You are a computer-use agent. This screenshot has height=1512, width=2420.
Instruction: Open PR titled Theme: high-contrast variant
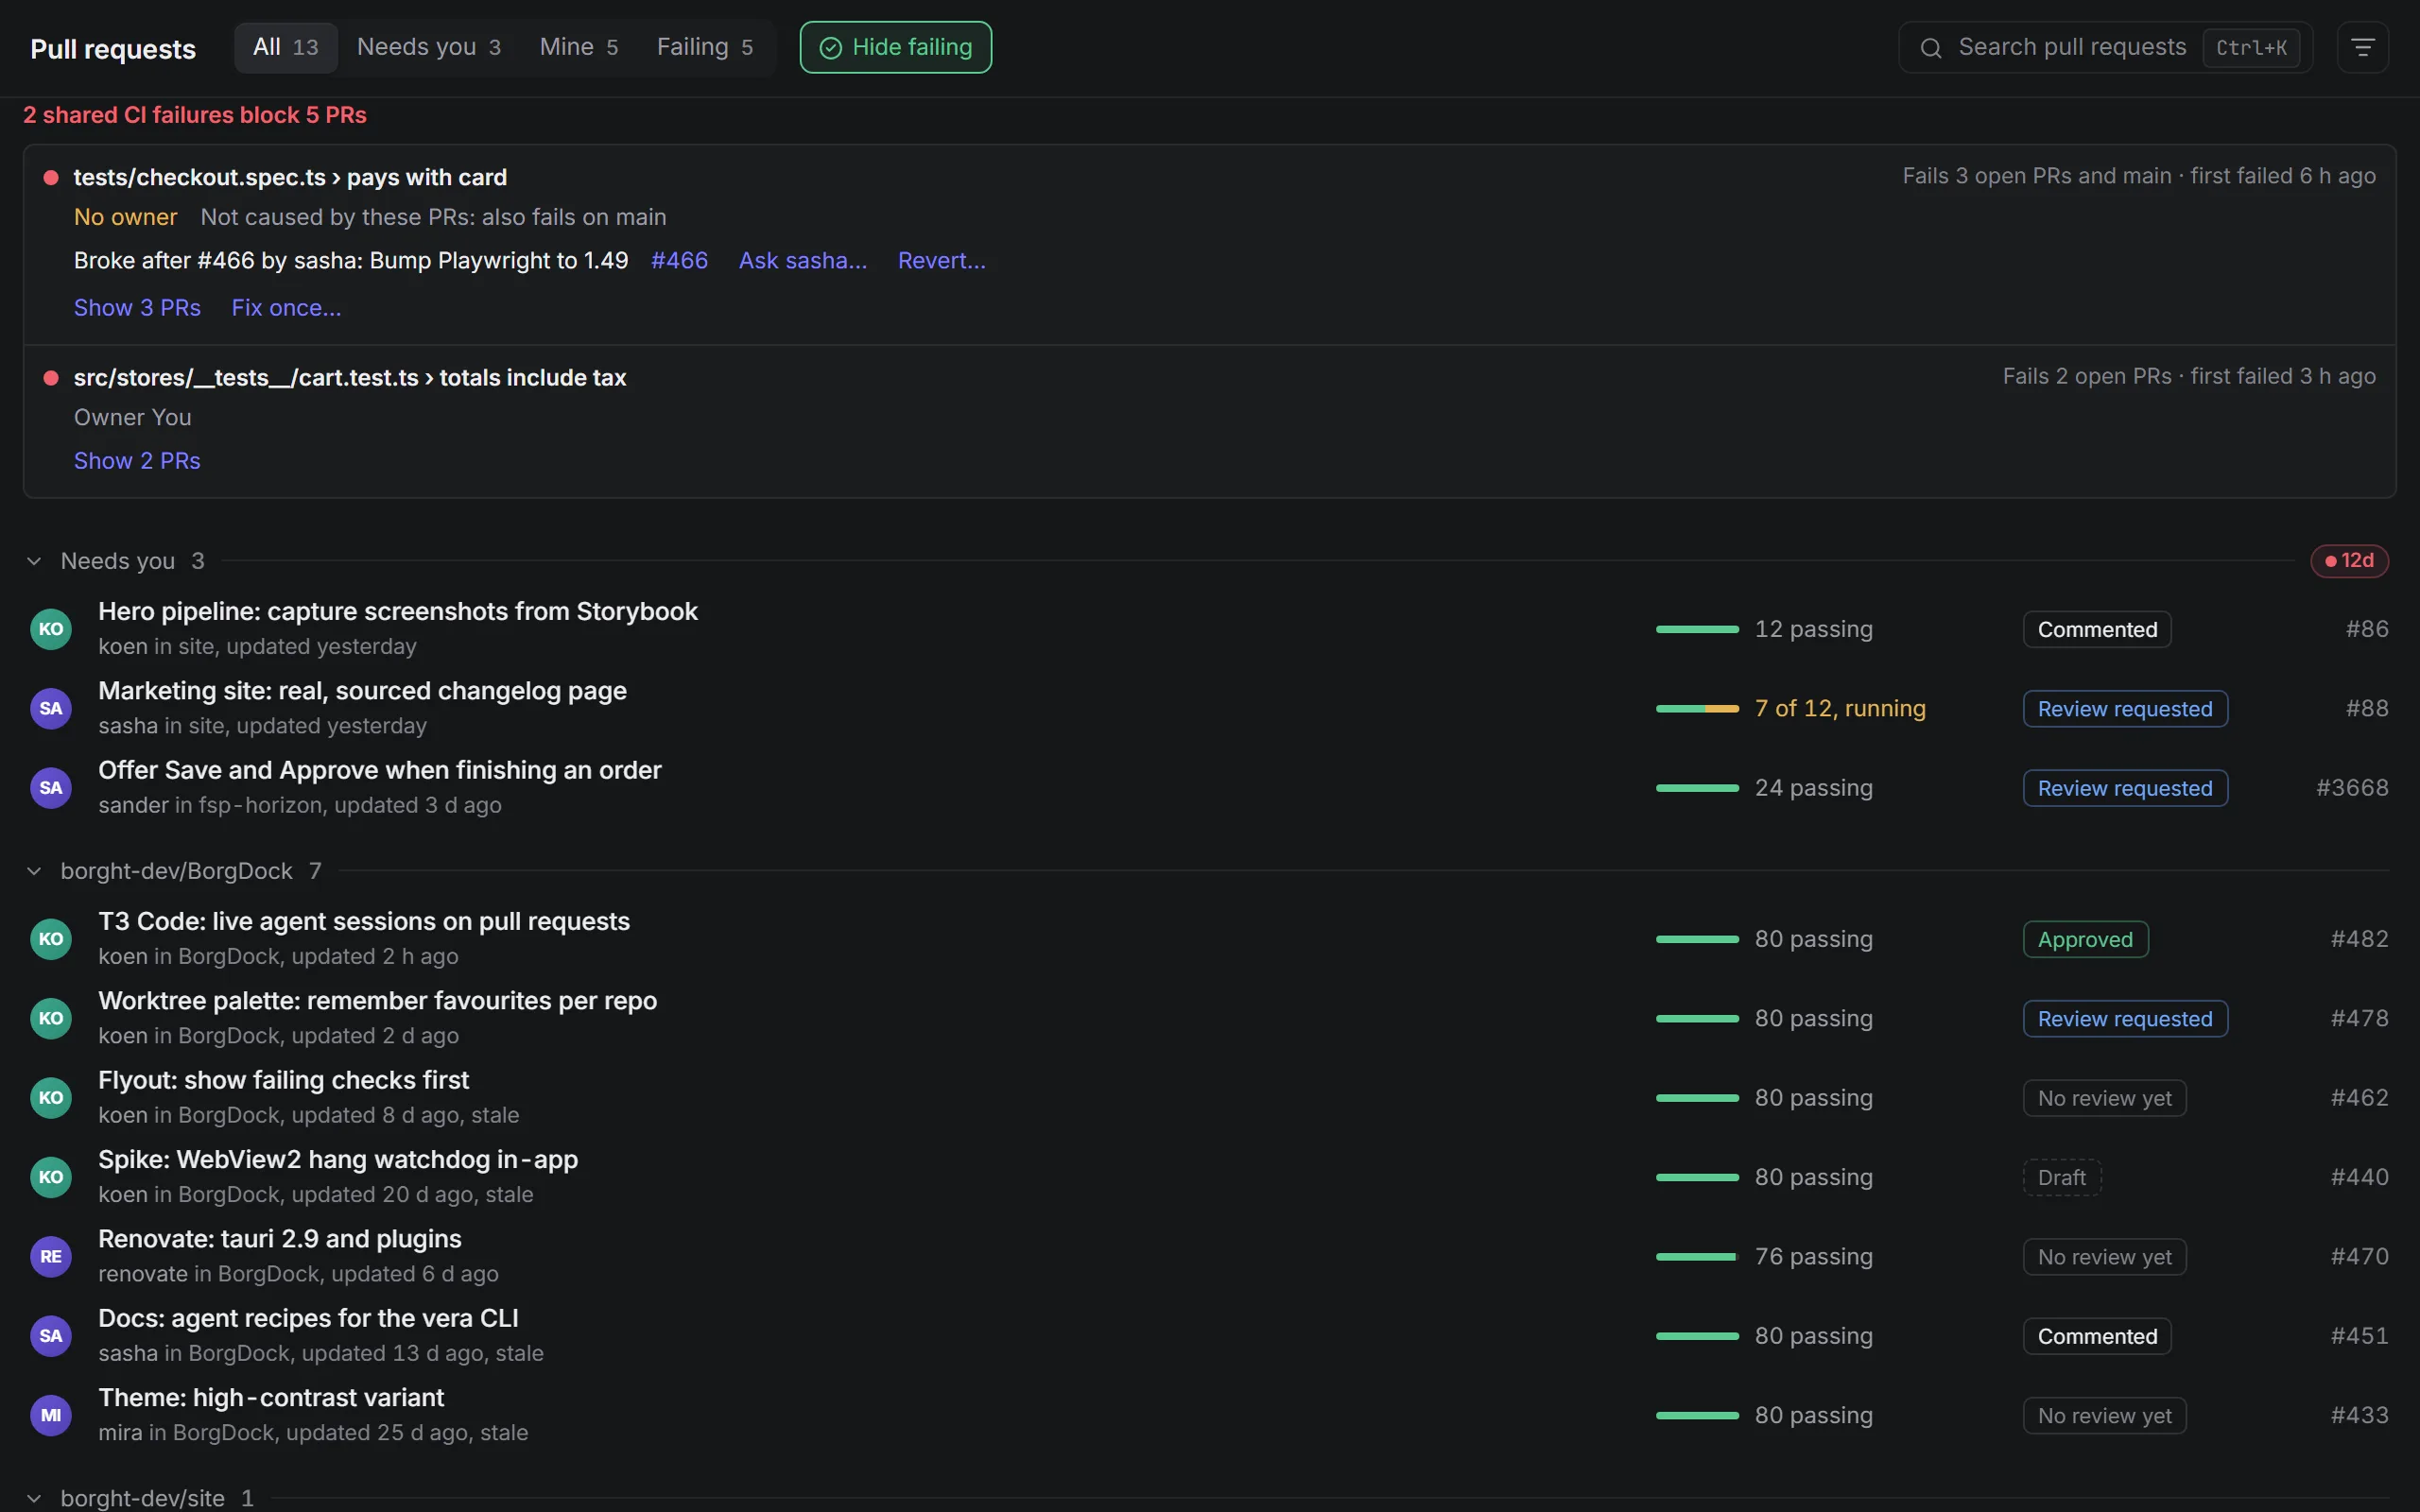pos(271,1398)
